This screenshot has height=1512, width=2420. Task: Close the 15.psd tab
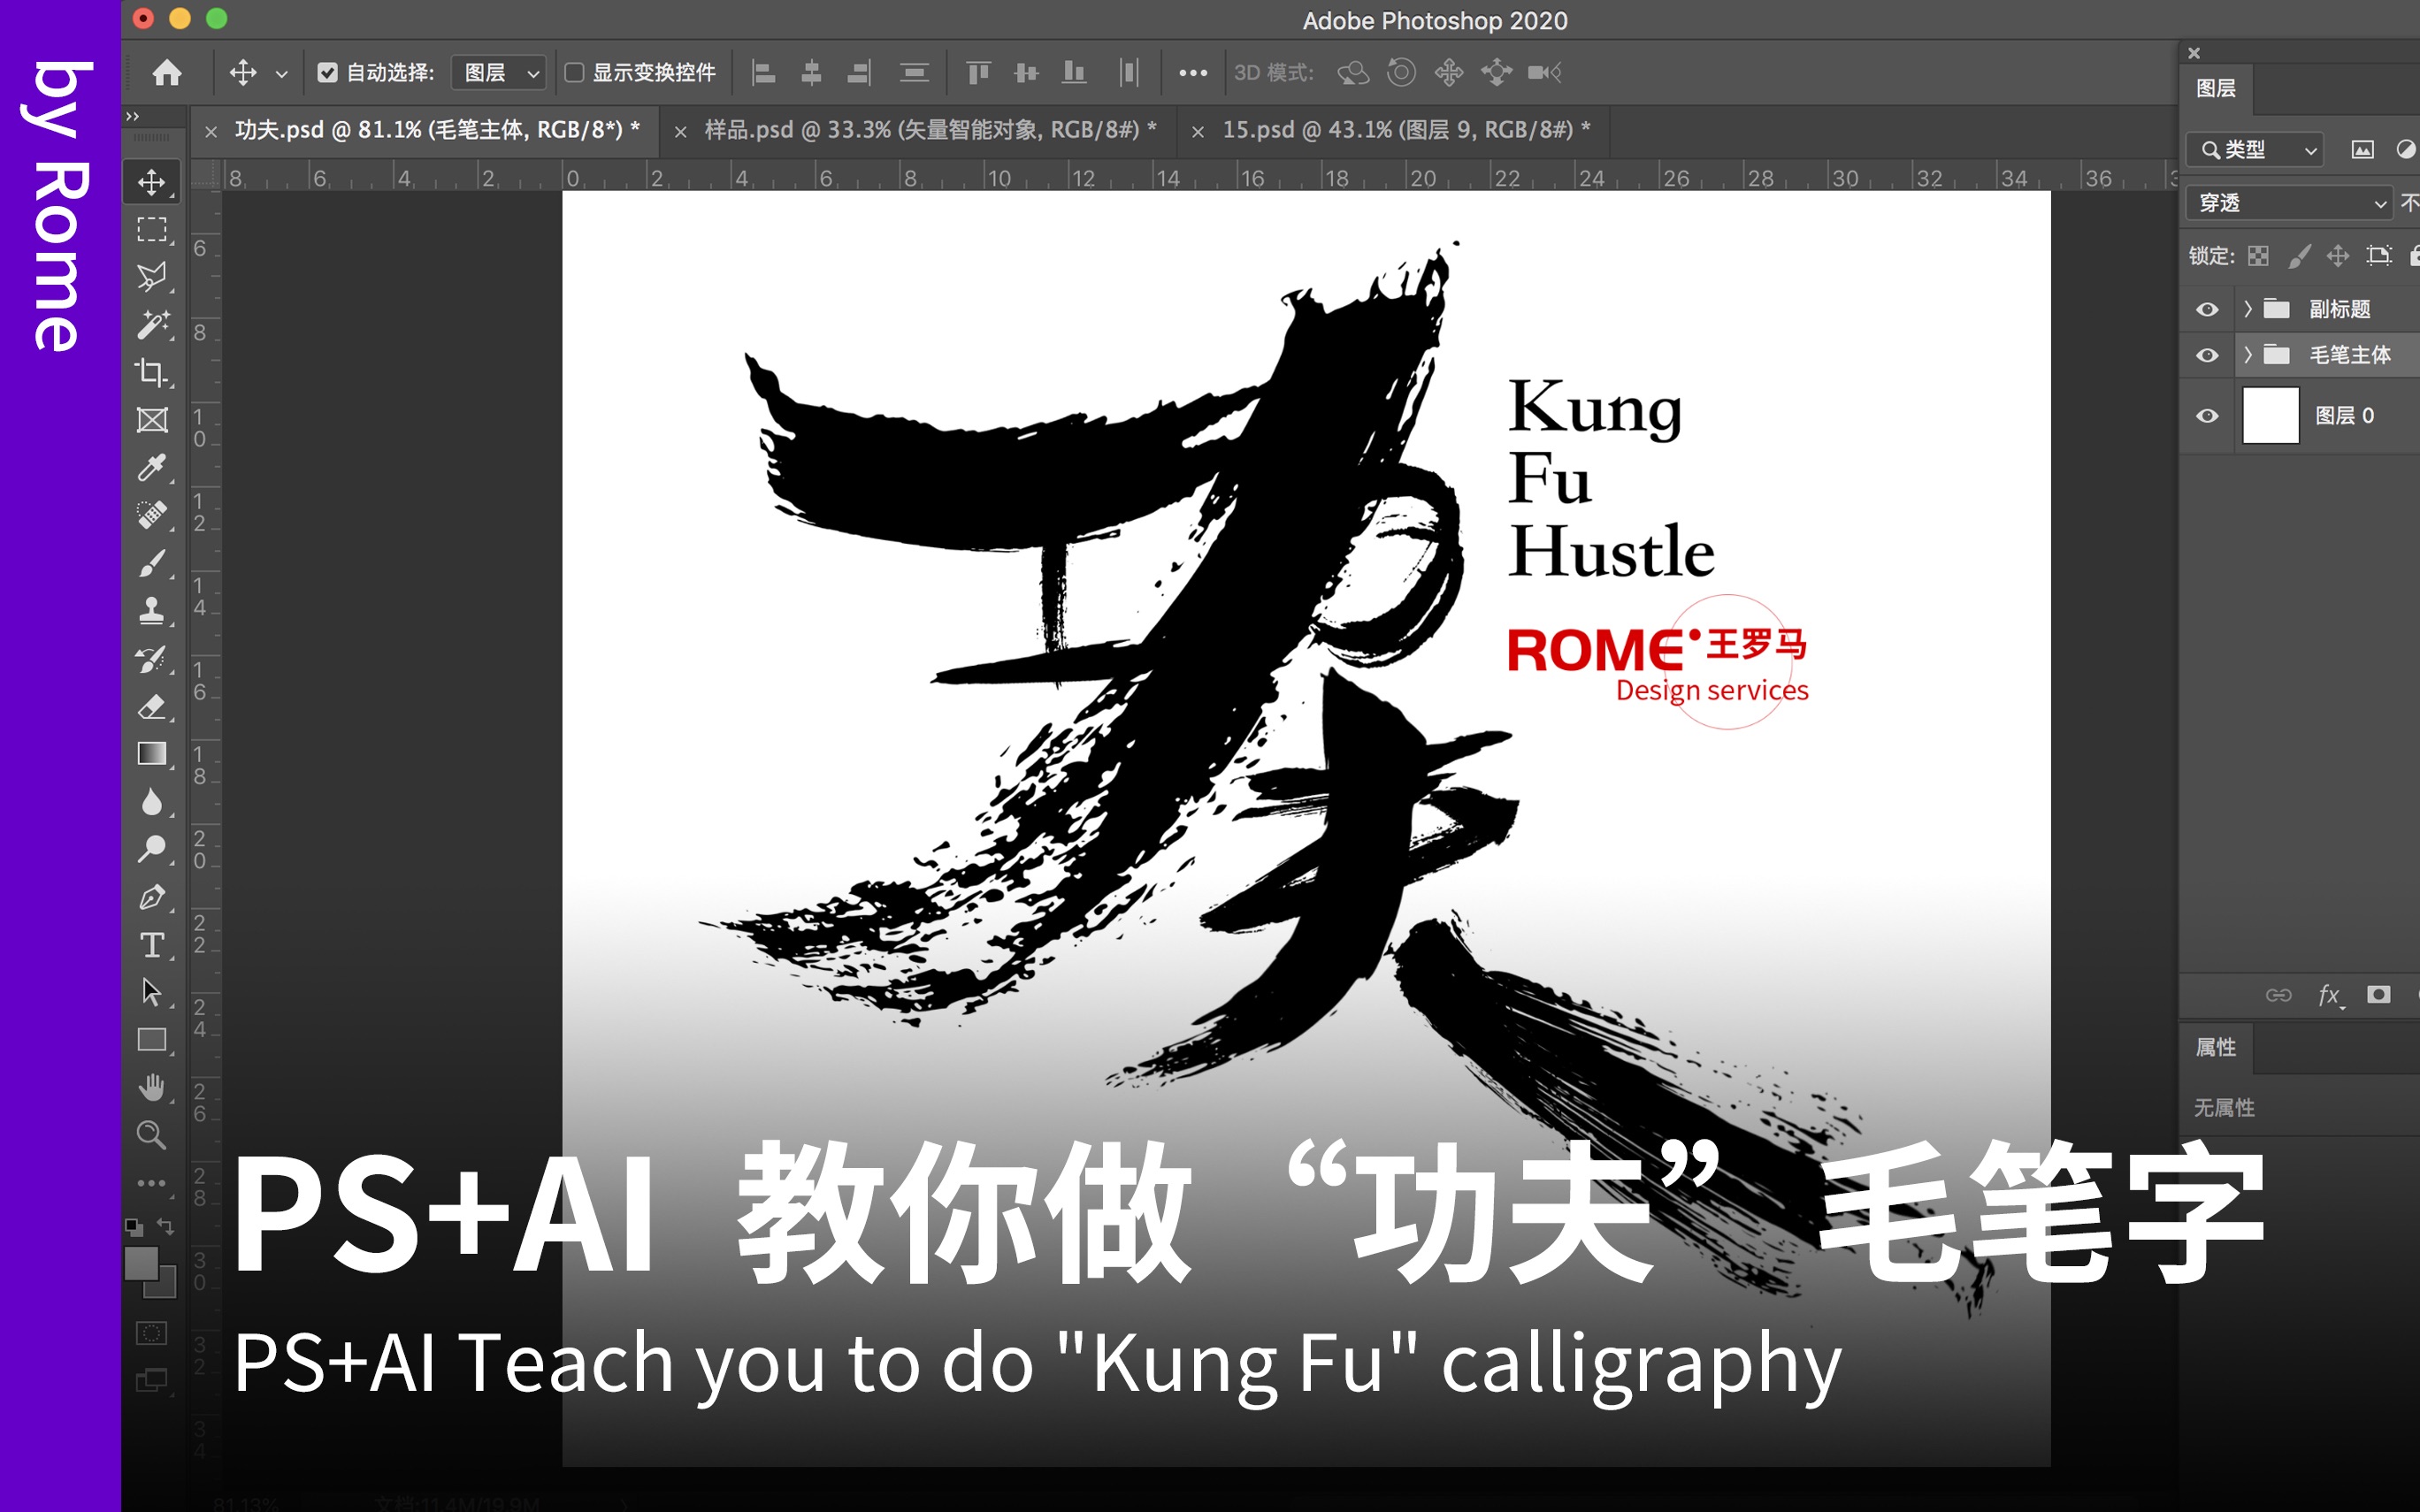pos(1198,131)
